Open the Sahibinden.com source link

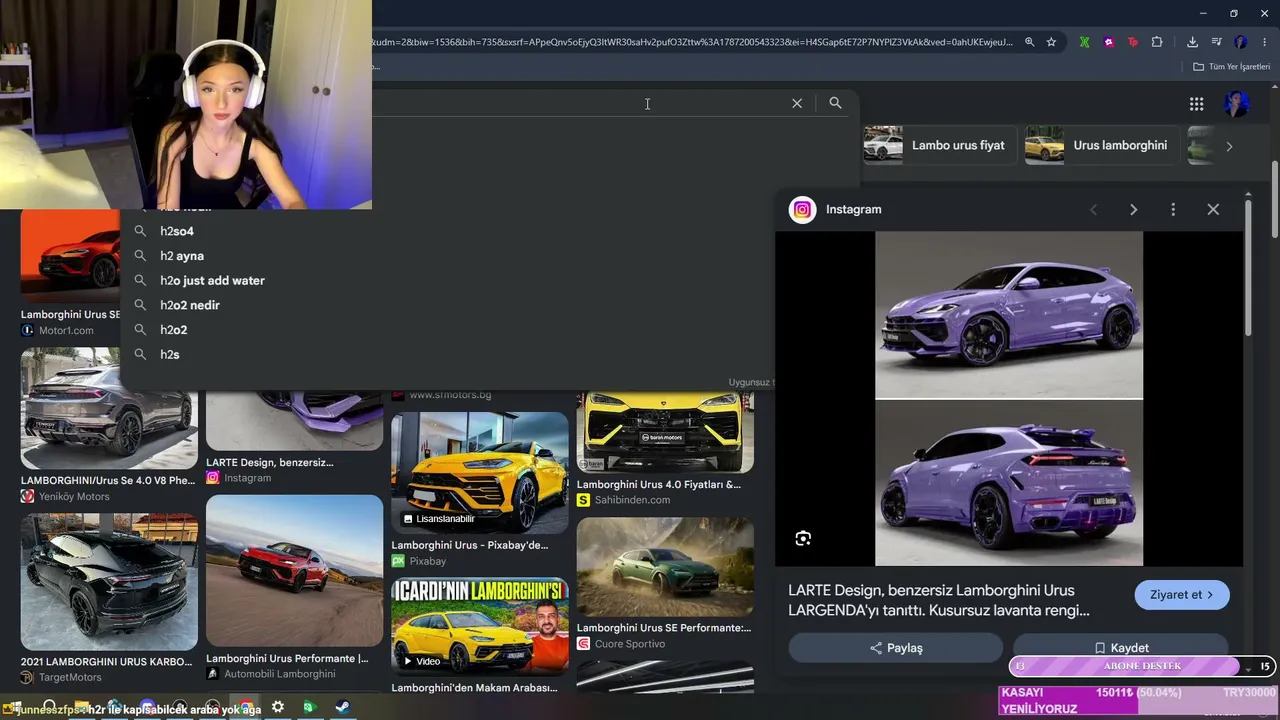pyautogui.click(x=623, y=500)
